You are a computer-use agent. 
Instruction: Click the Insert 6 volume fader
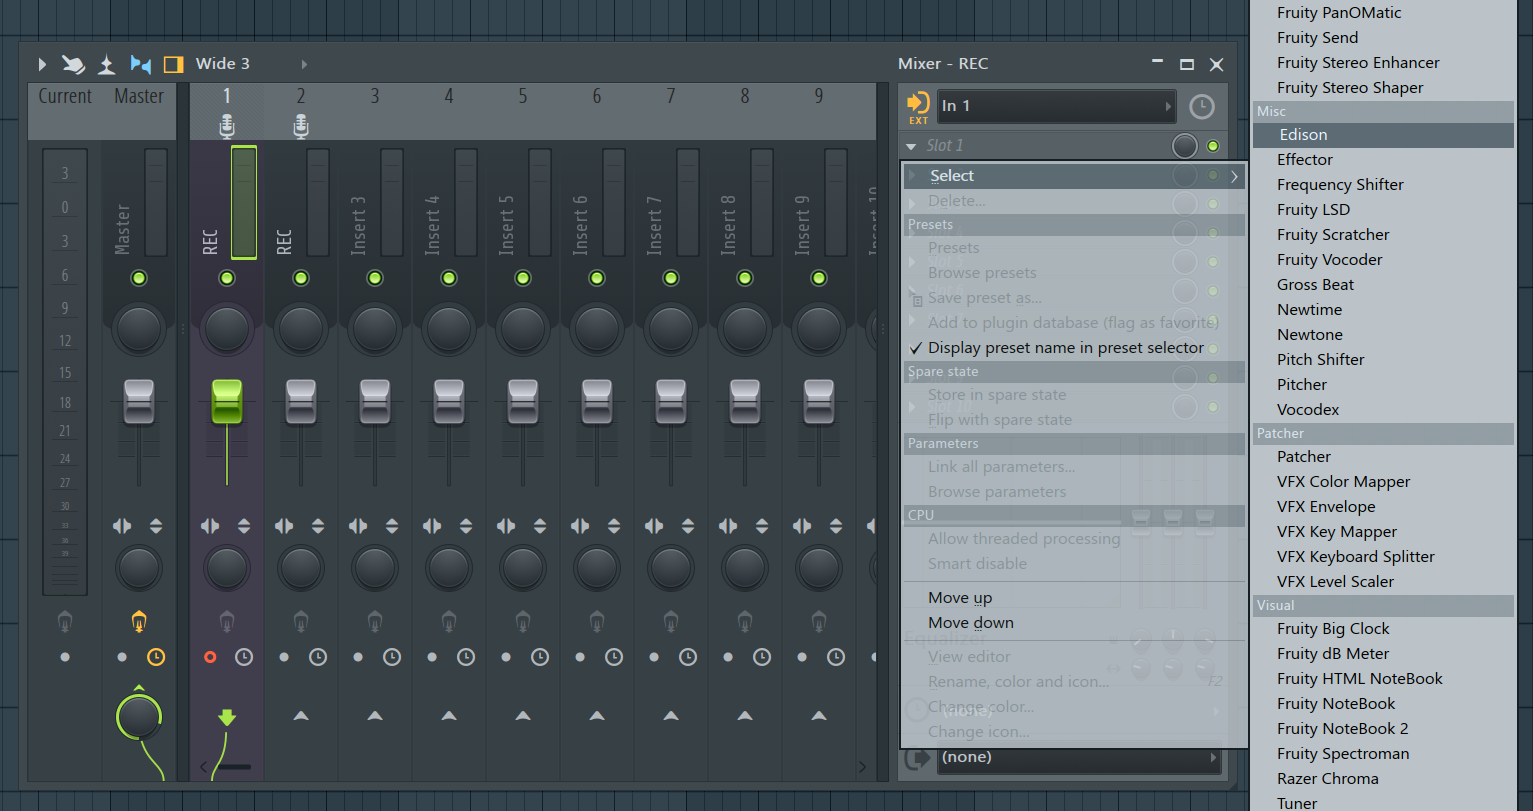point(597,402)
